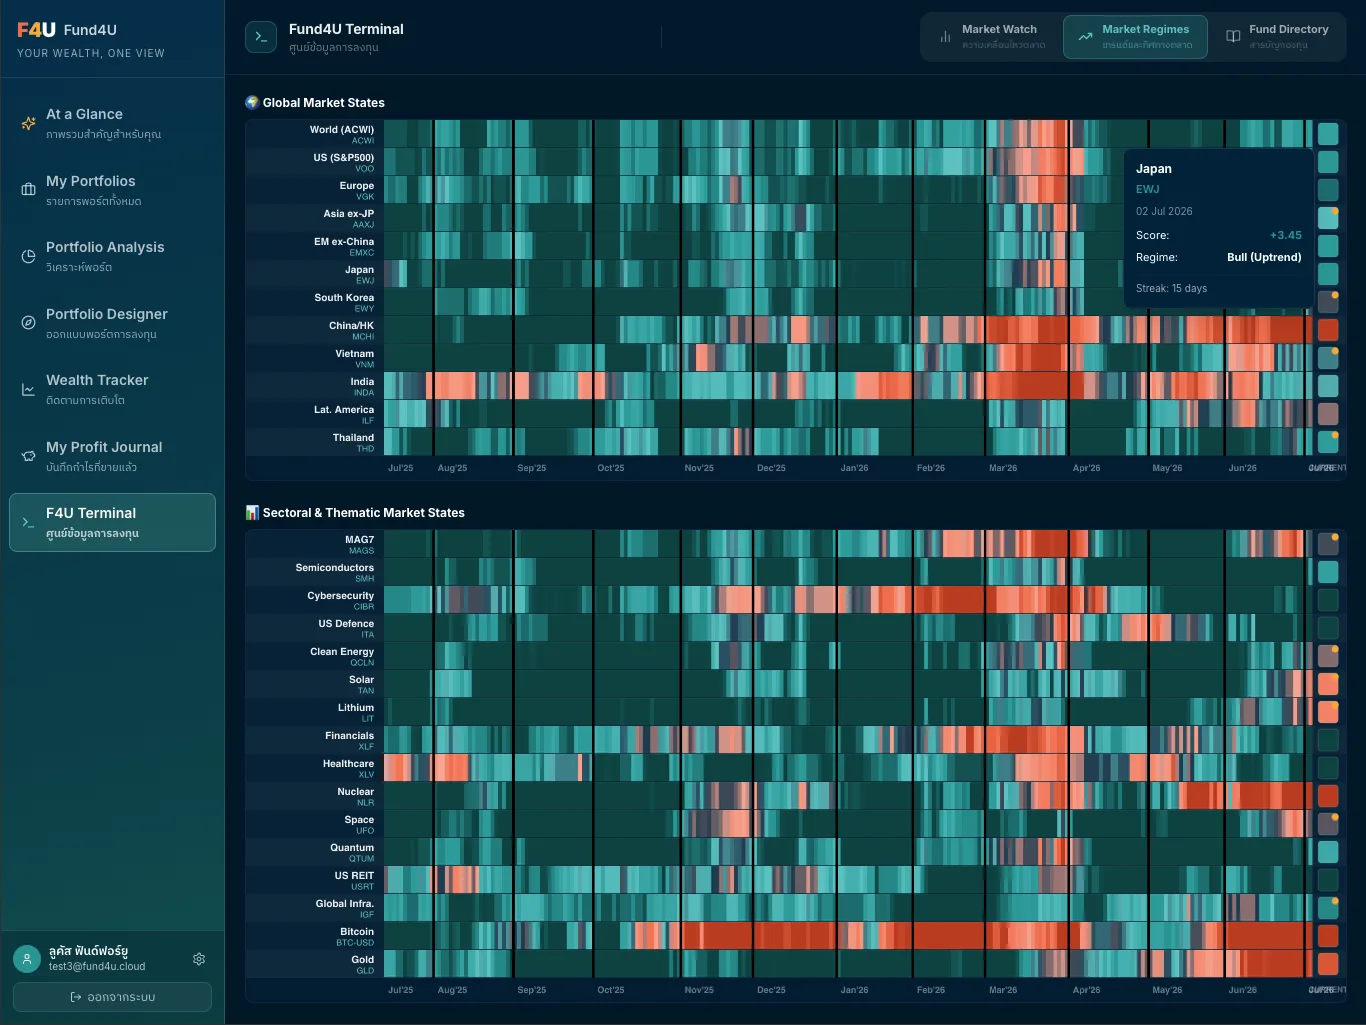
Task: Click the EWJ ticker in Japan tooltip
Action: click(x=1147, y=189)
